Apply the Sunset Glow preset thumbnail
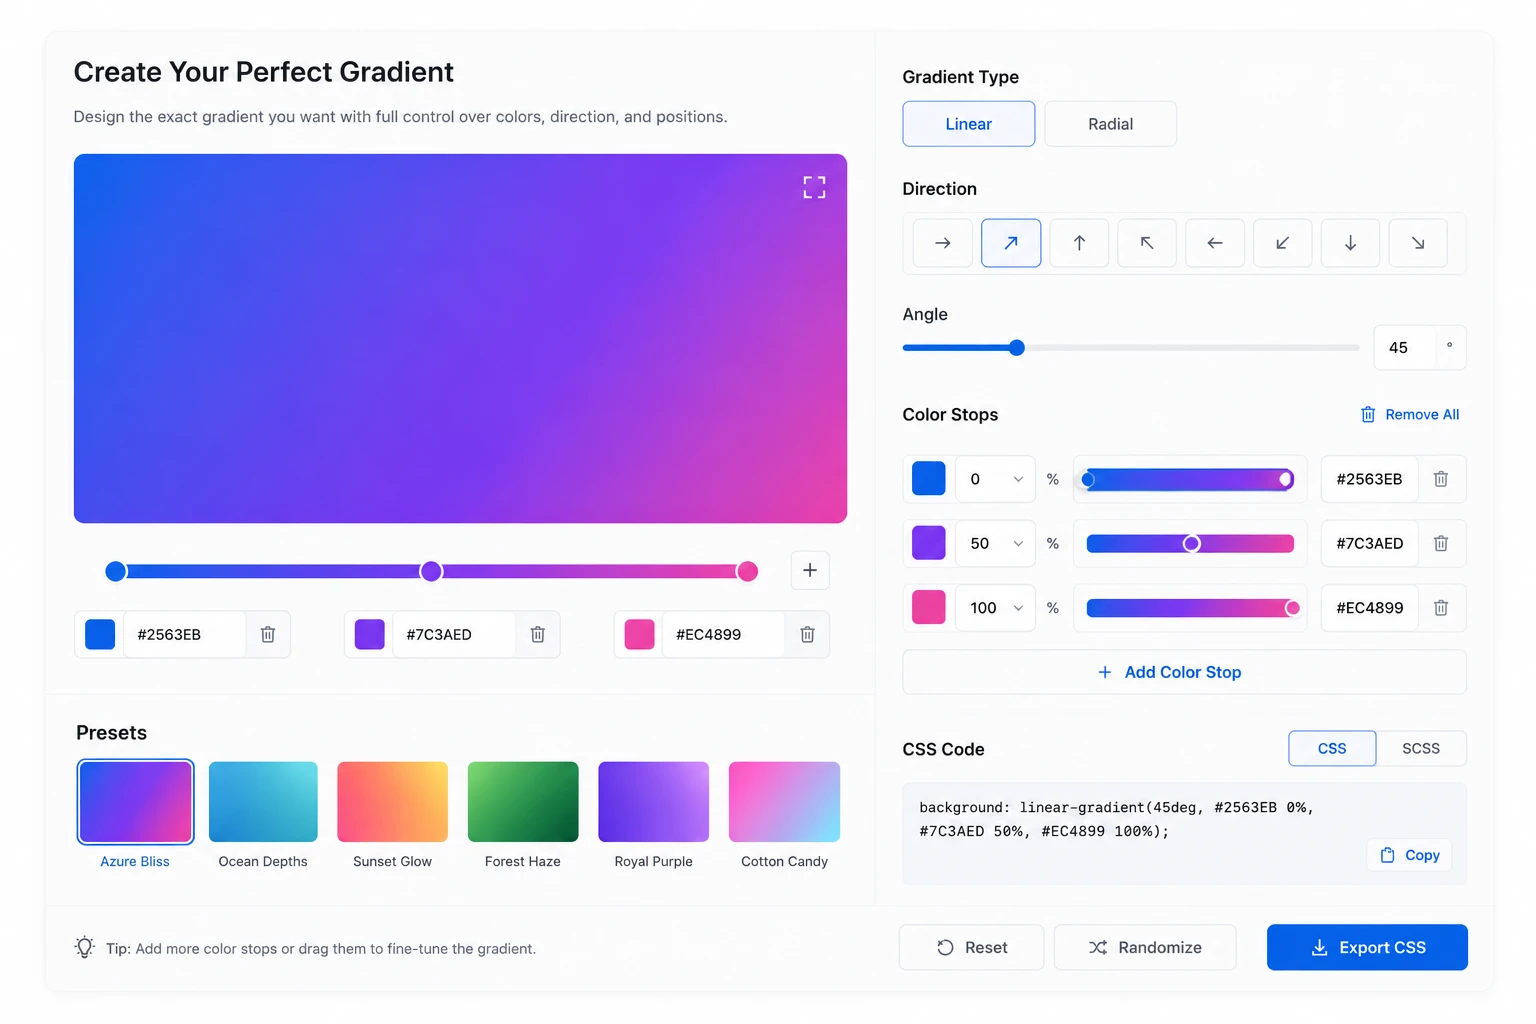Image resolution: width=1536 pixels, height=1024 pixels. pos(392,802)
